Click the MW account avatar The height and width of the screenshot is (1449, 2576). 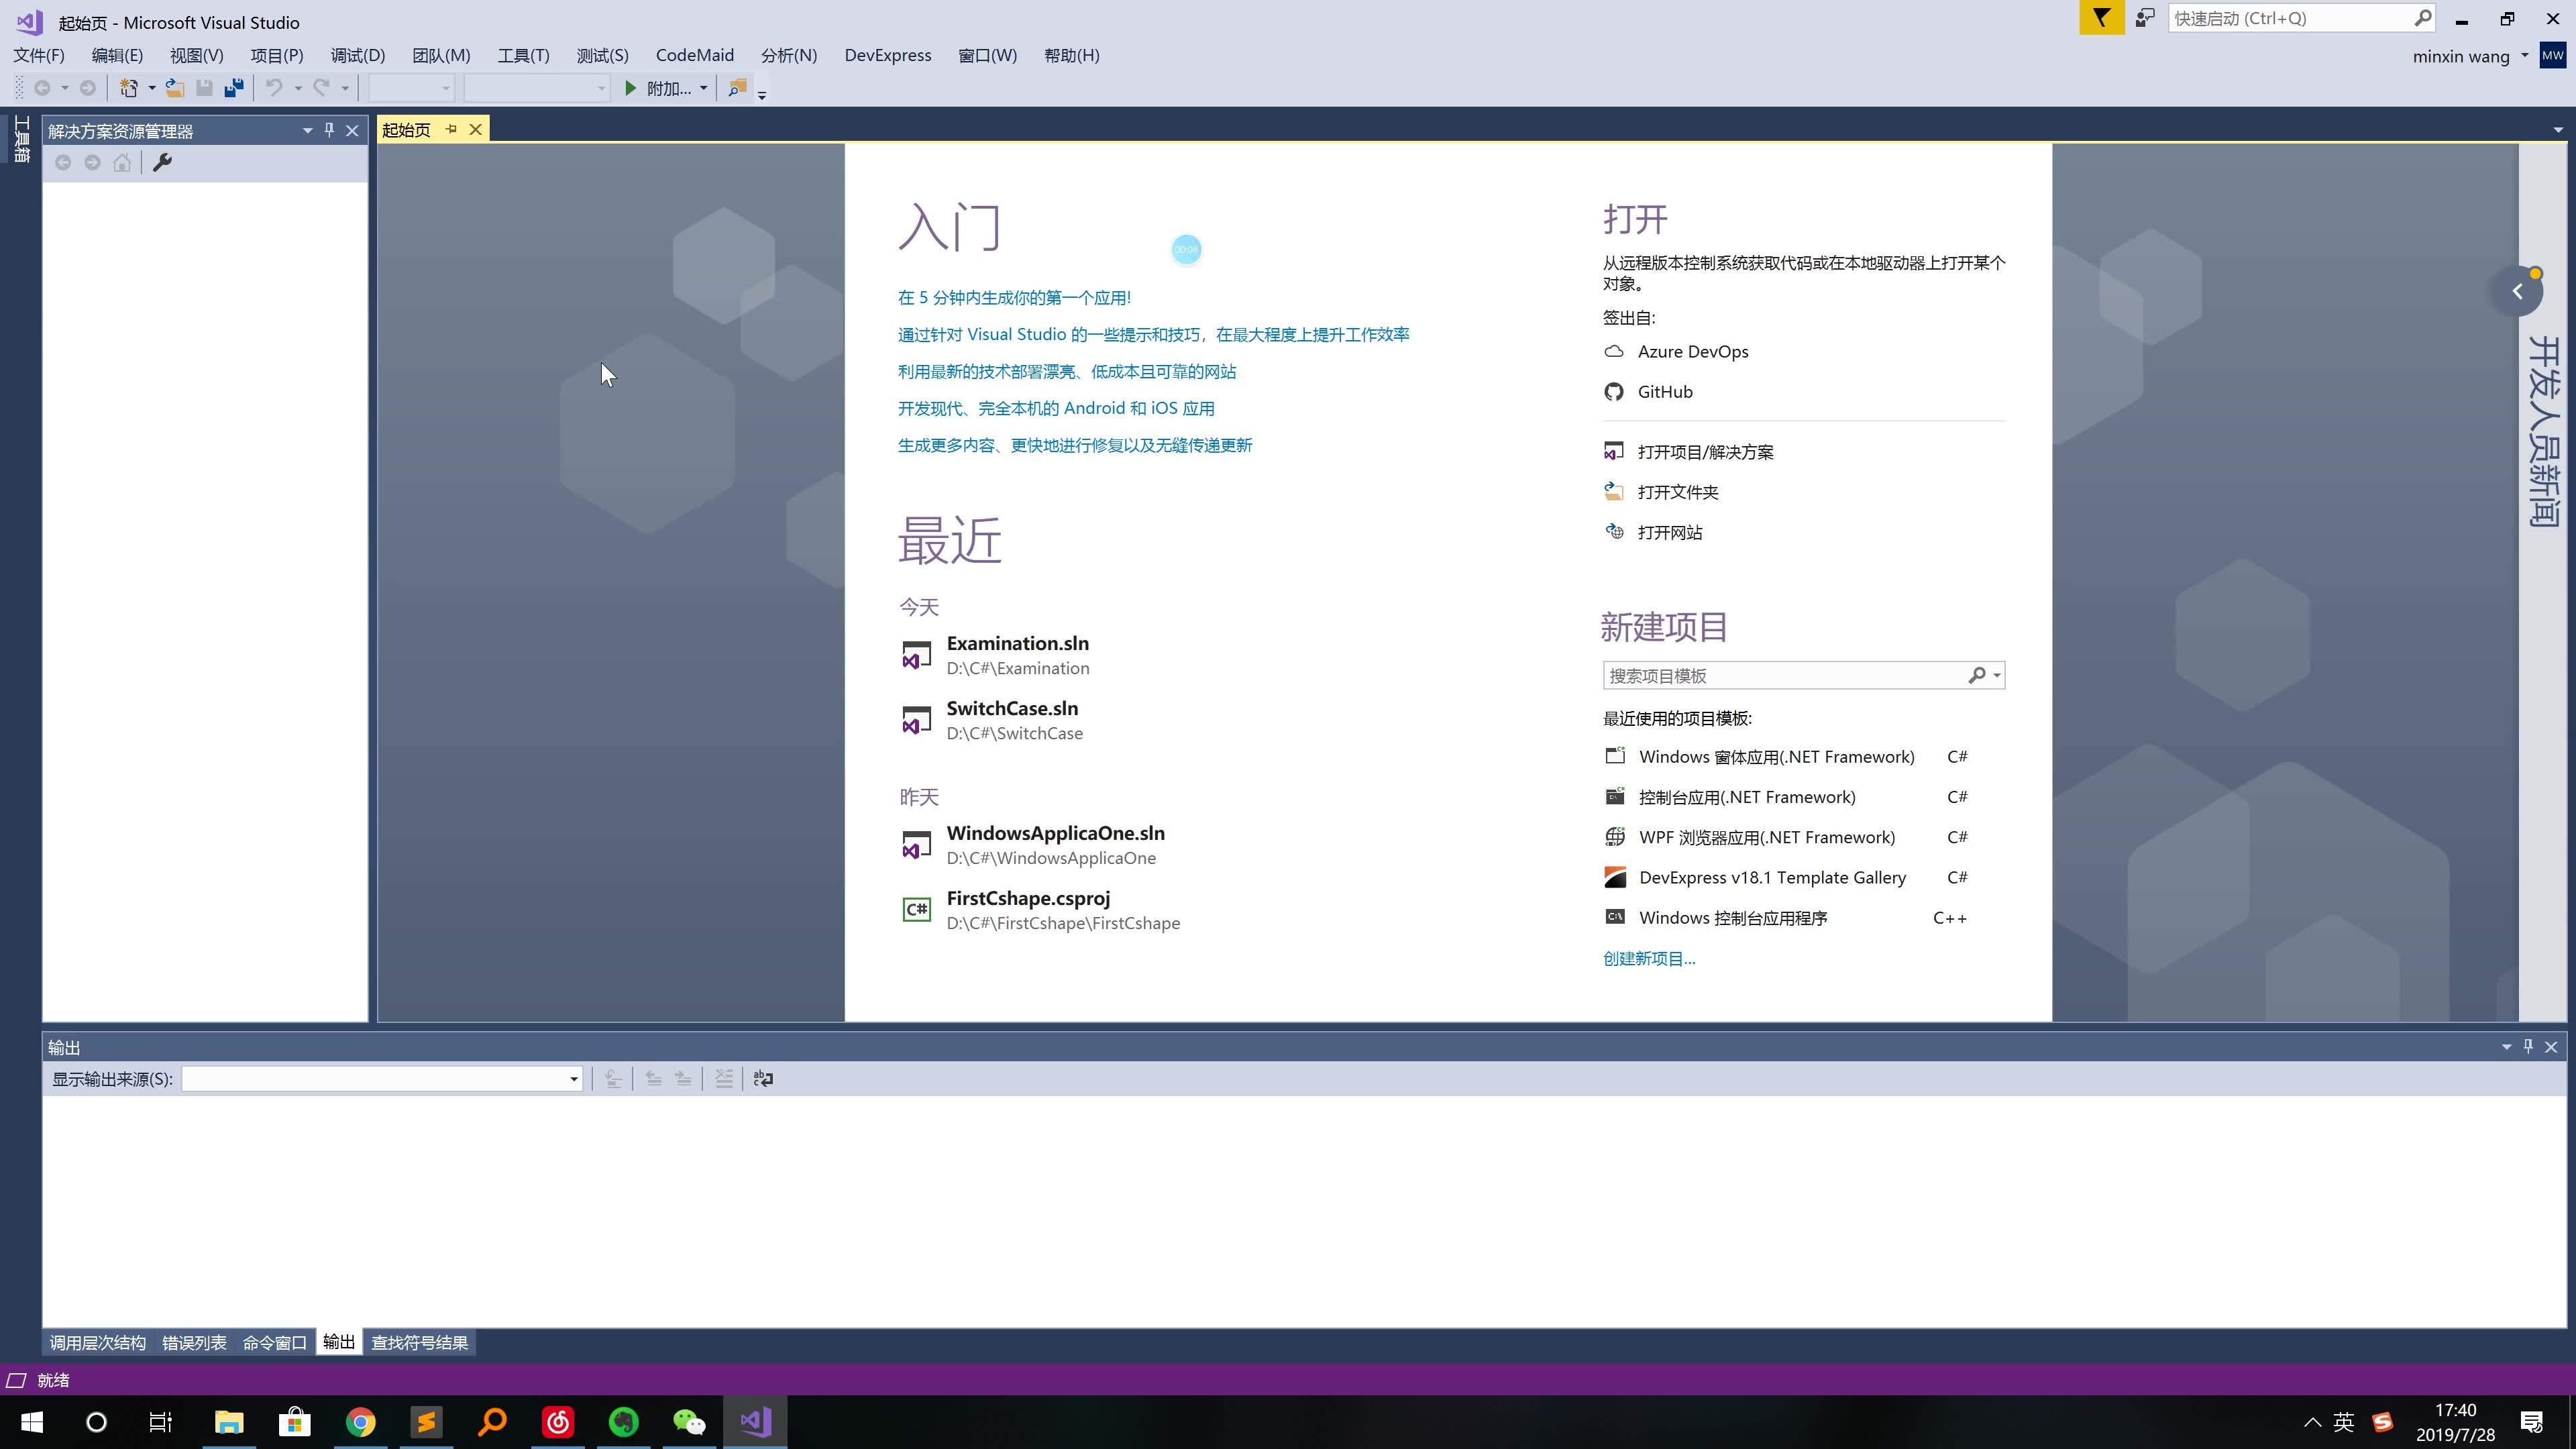[2553, 56]
